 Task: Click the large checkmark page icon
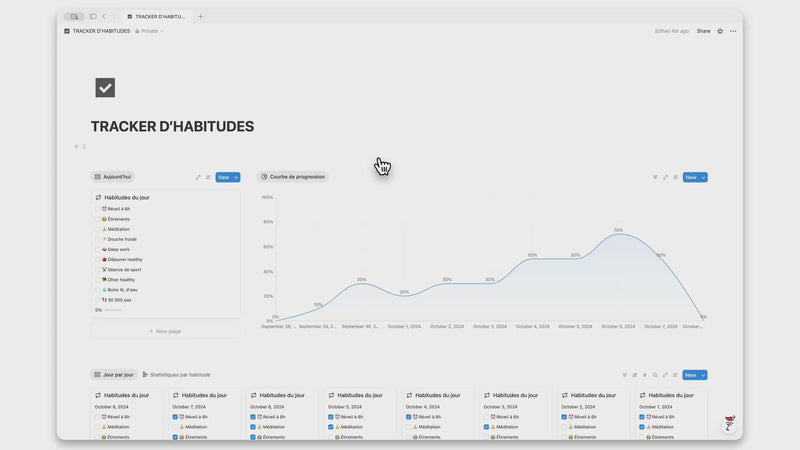105,88
